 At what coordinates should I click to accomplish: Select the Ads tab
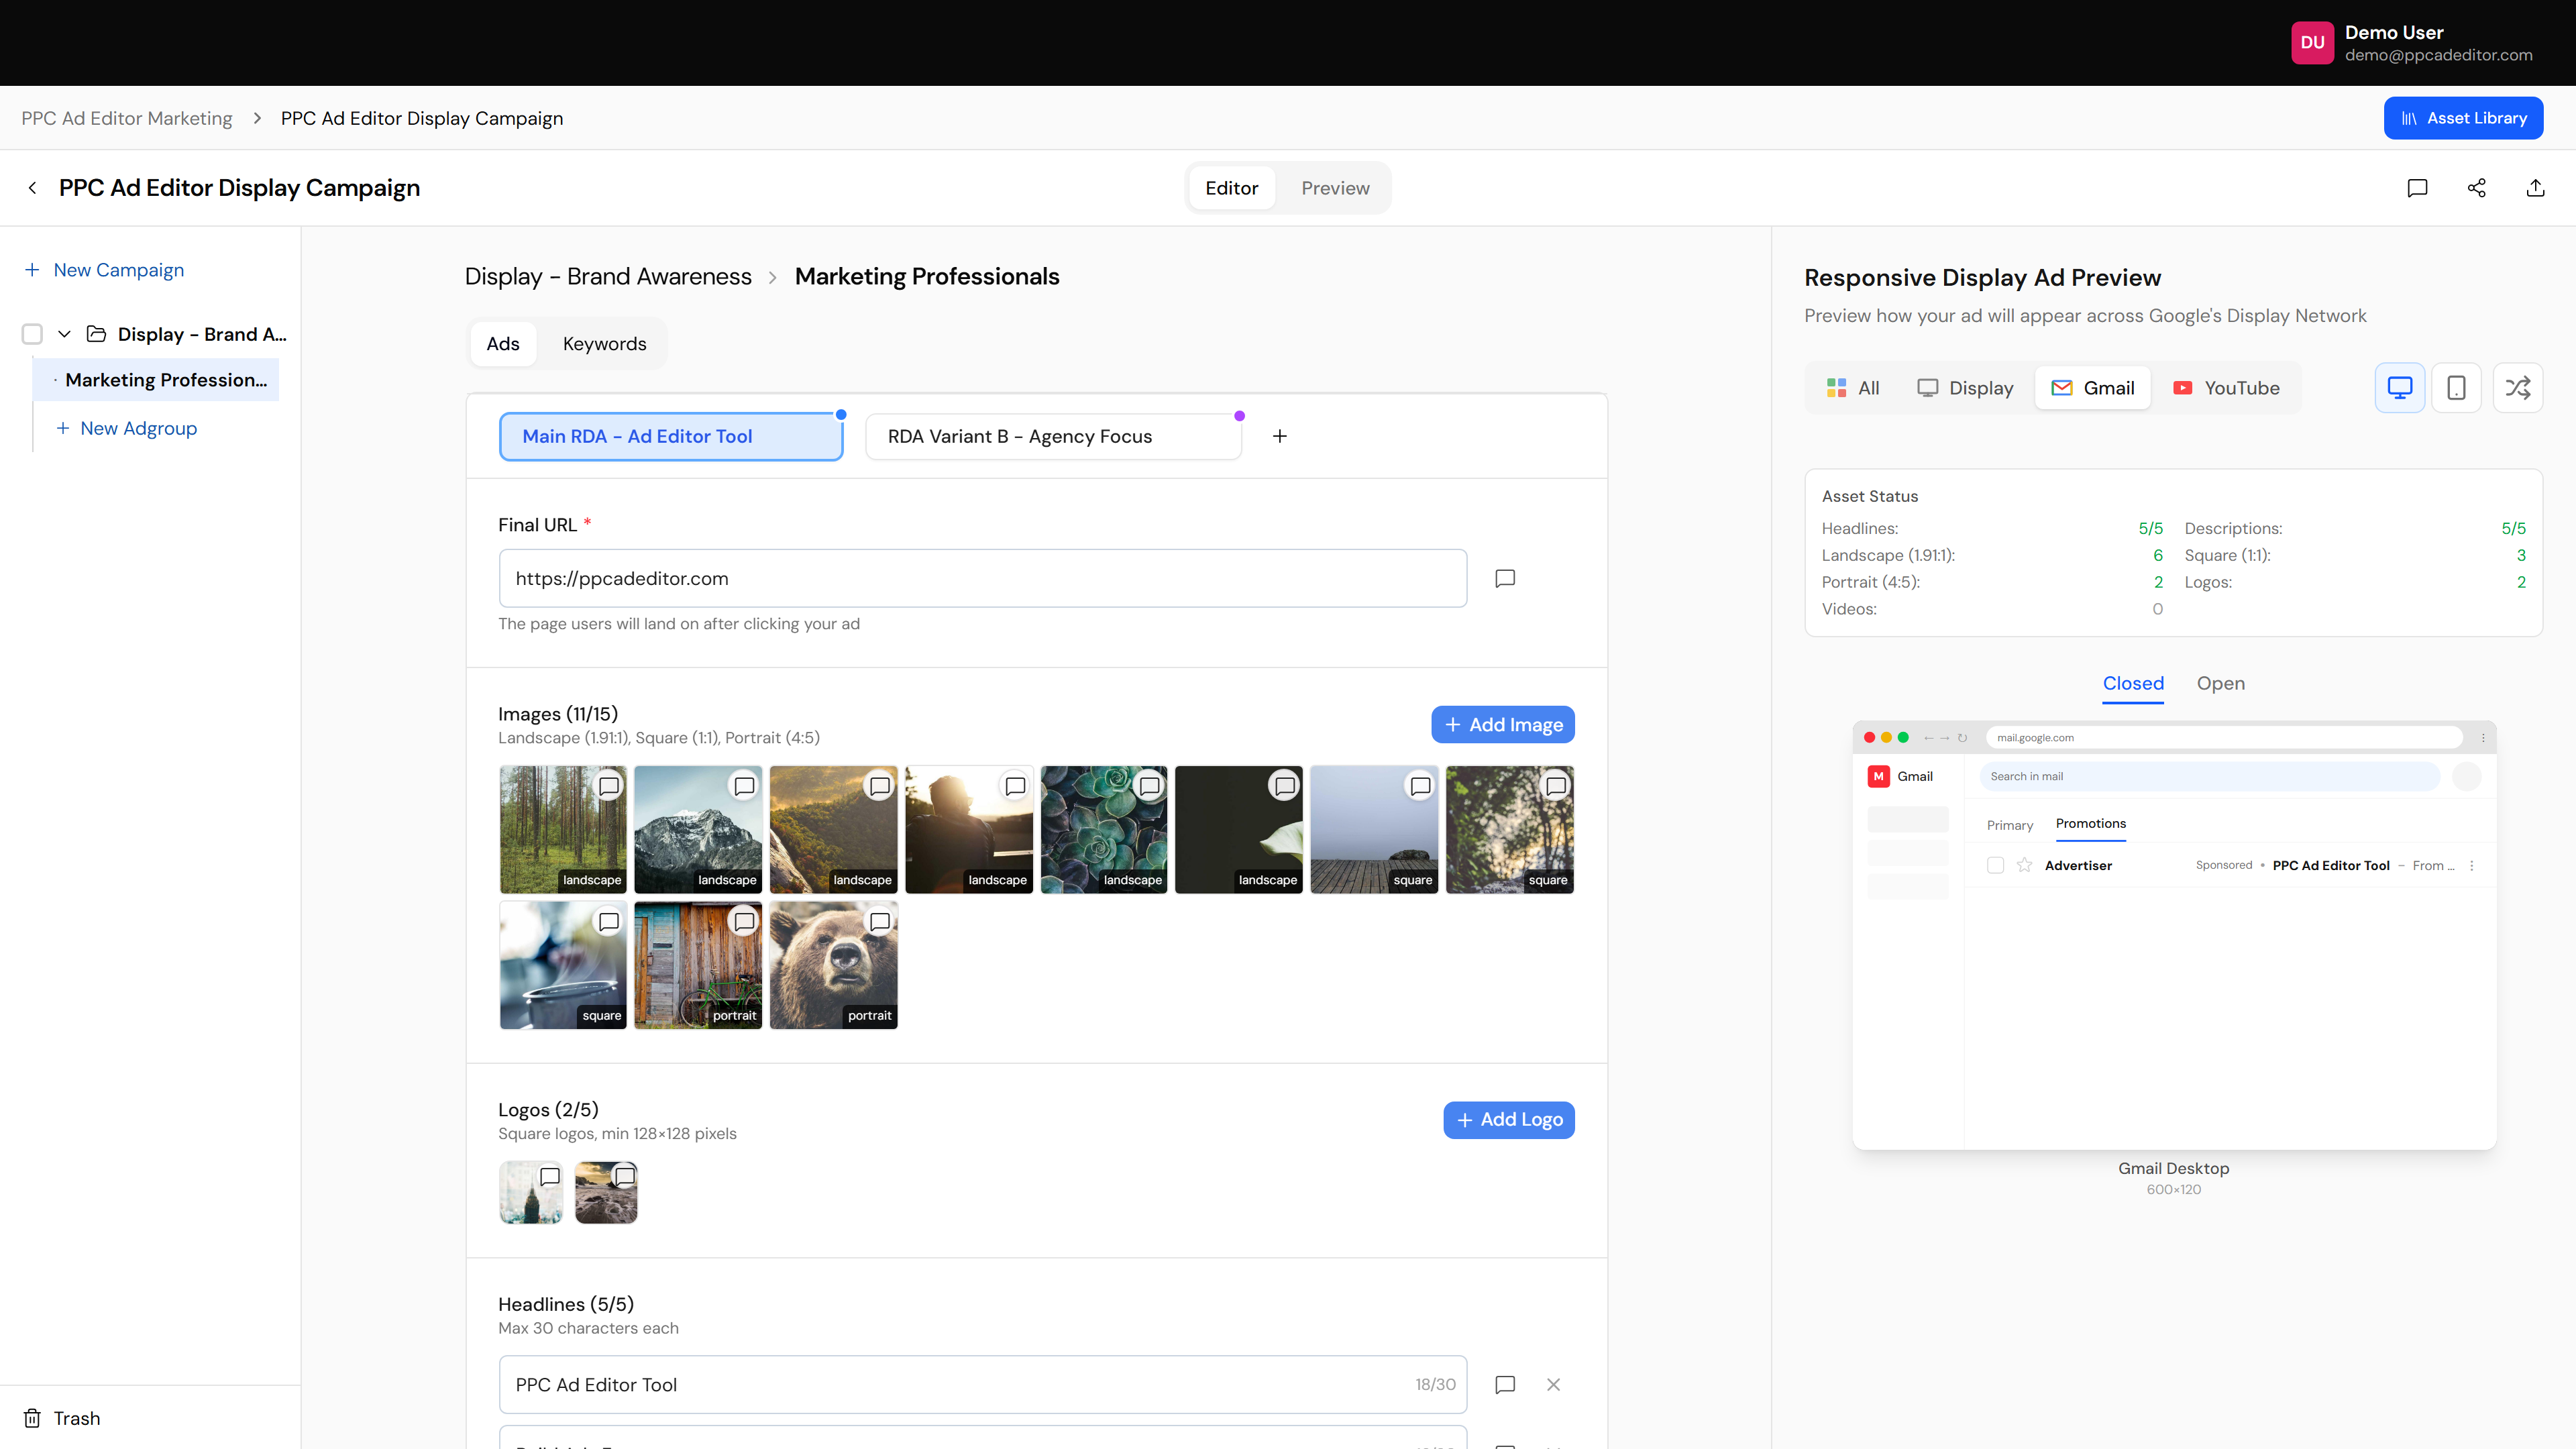[x=502, y=344]
